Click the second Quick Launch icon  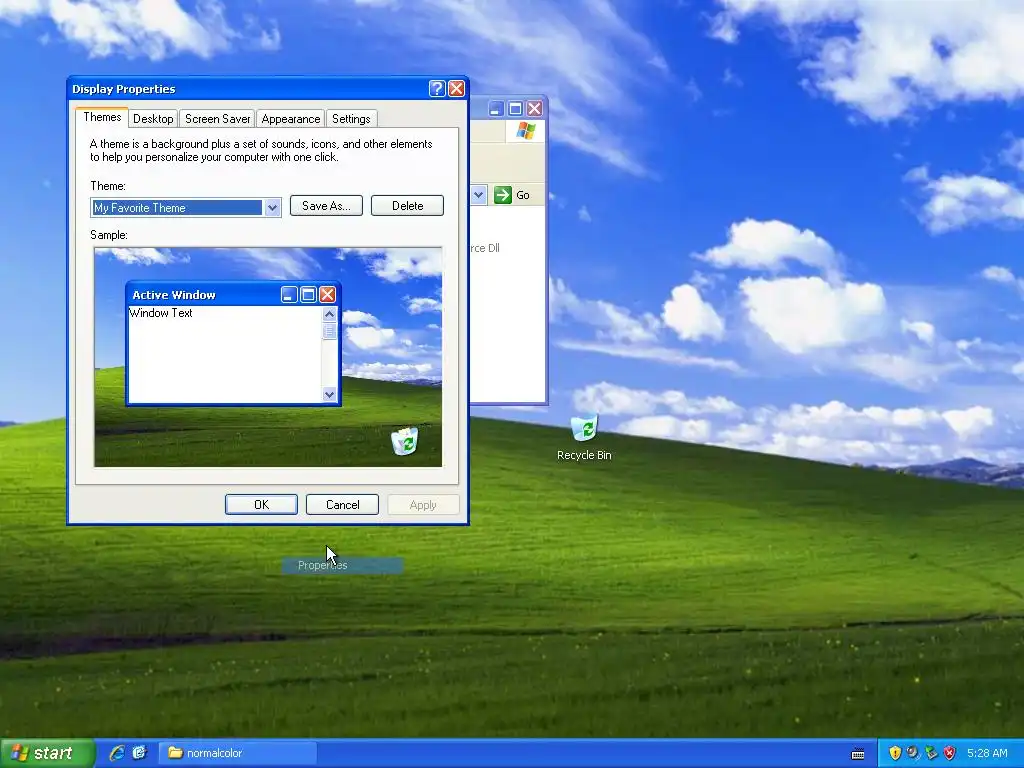139,753
